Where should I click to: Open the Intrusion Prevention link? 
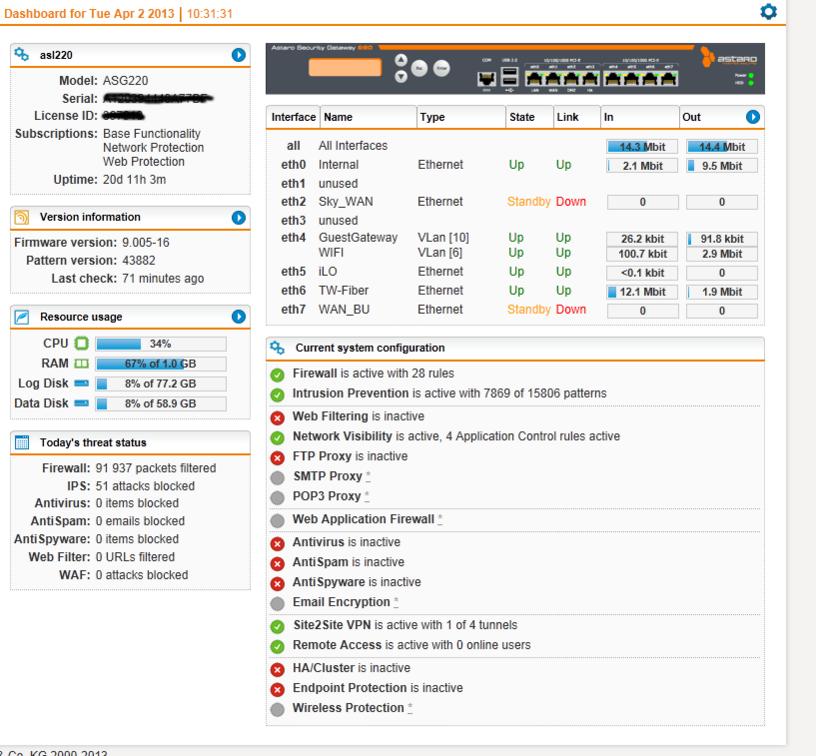351,393
